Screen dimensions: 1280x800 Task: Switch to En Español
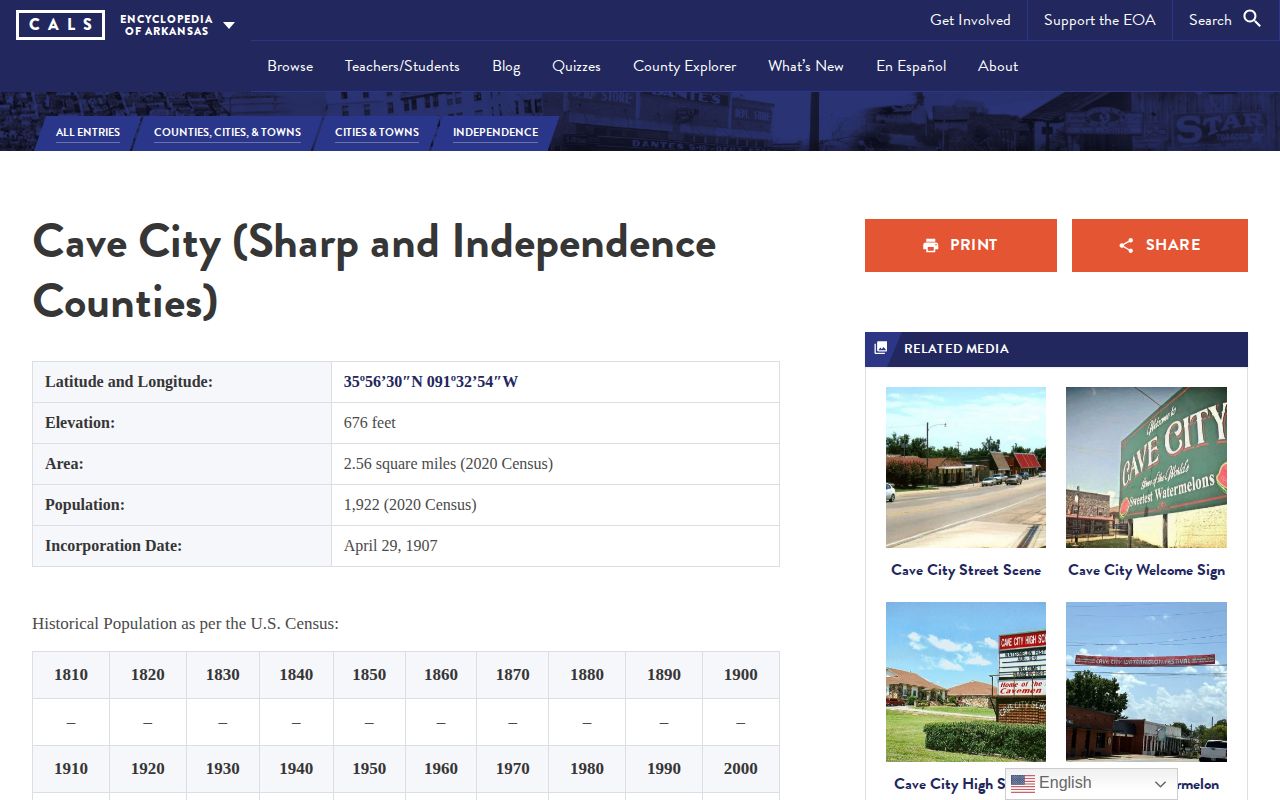click(x=911, y=66)
